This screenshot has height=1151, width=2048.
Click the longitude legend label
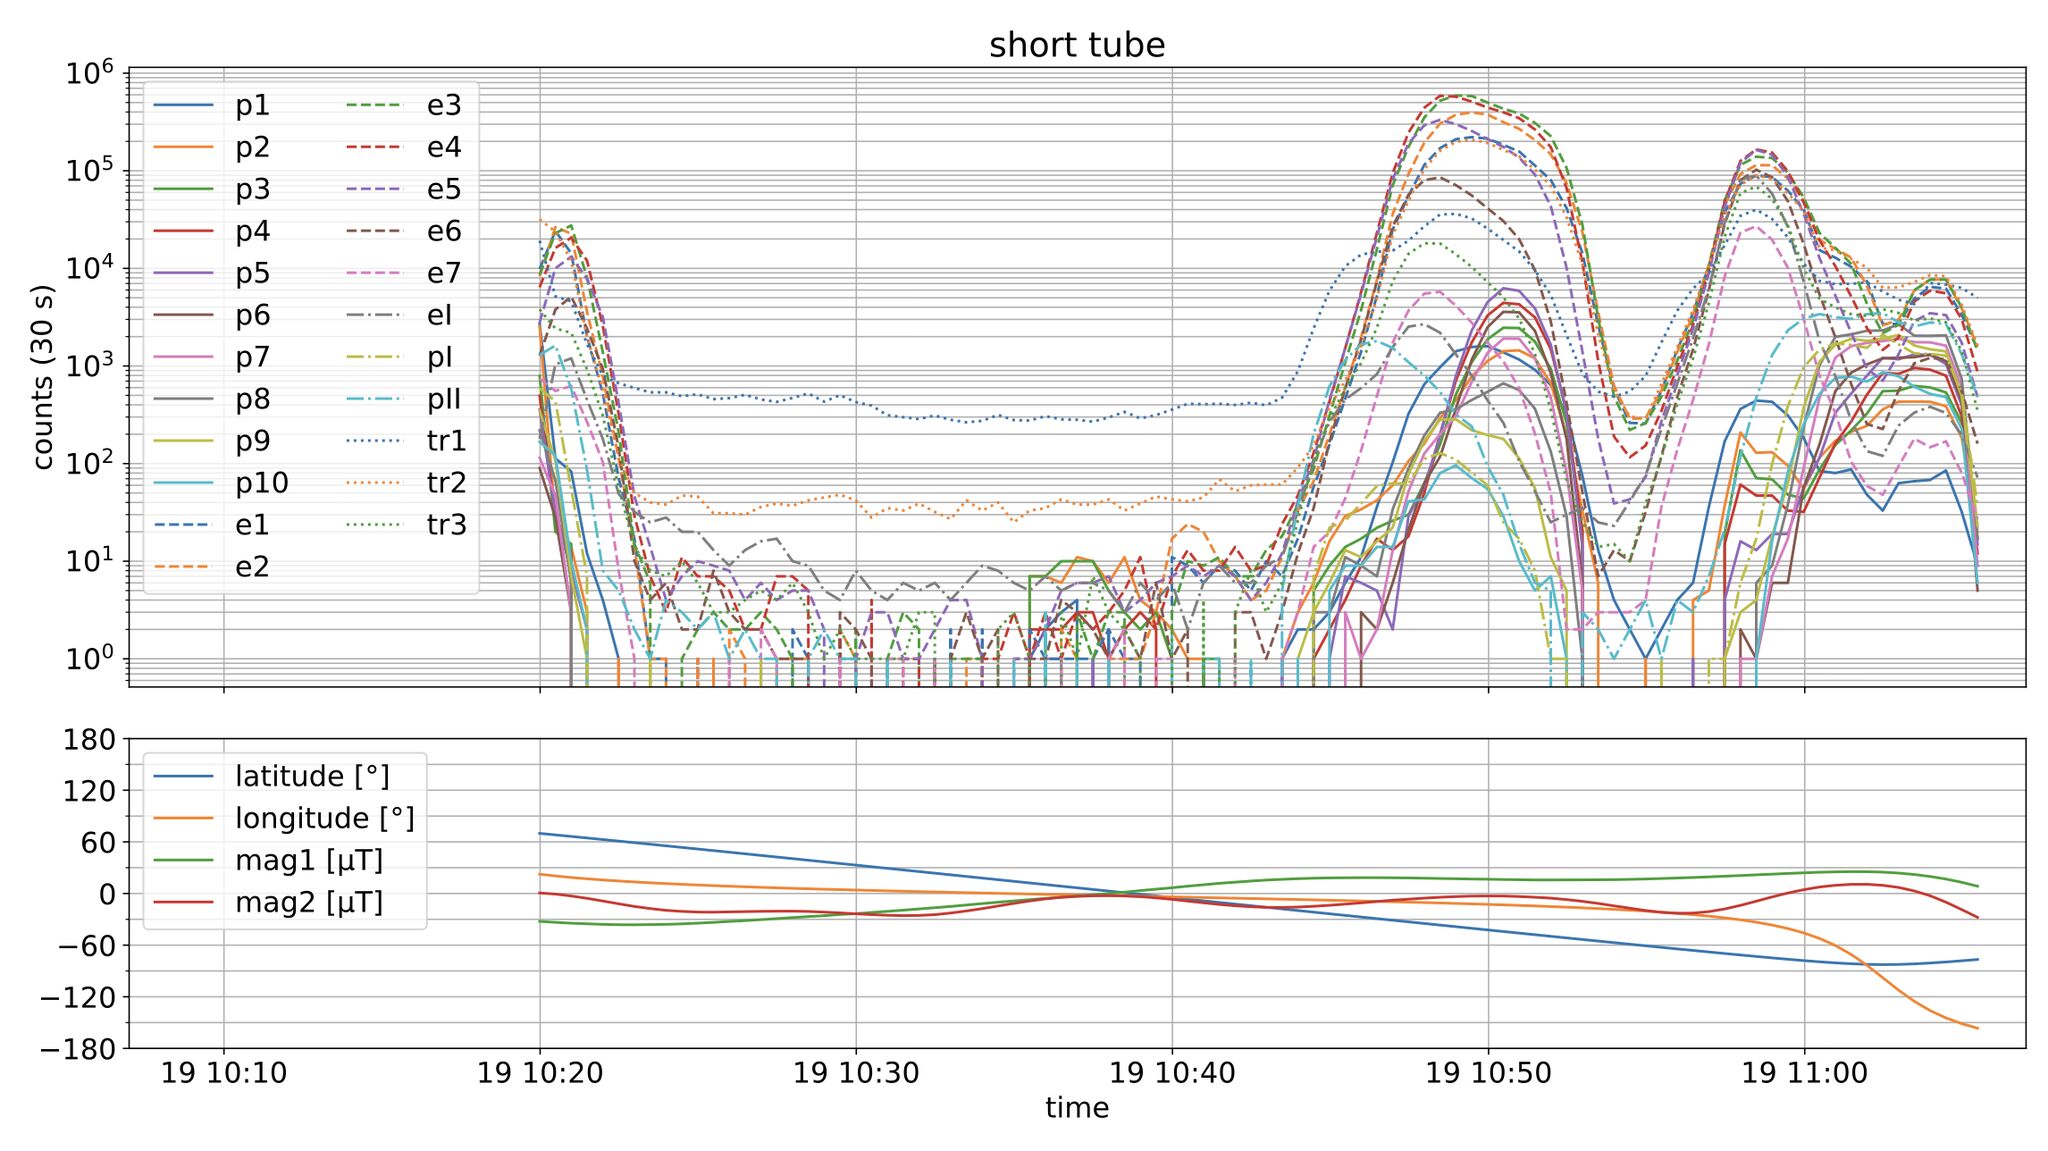(324, 818)
